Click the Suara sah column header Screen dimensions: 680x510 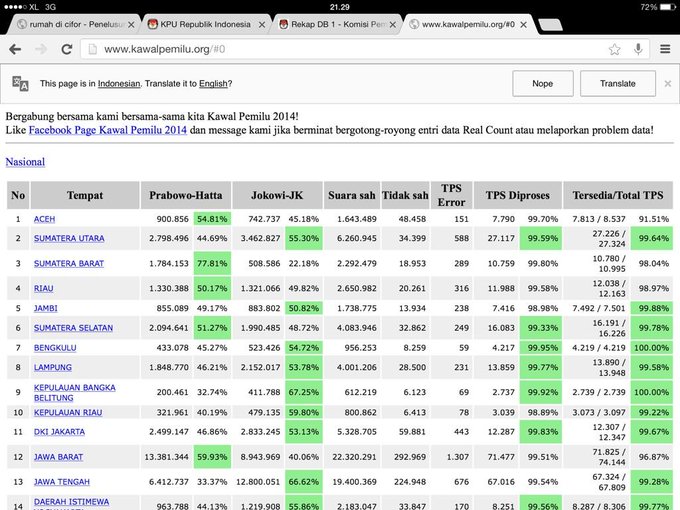tap(352, 195)
